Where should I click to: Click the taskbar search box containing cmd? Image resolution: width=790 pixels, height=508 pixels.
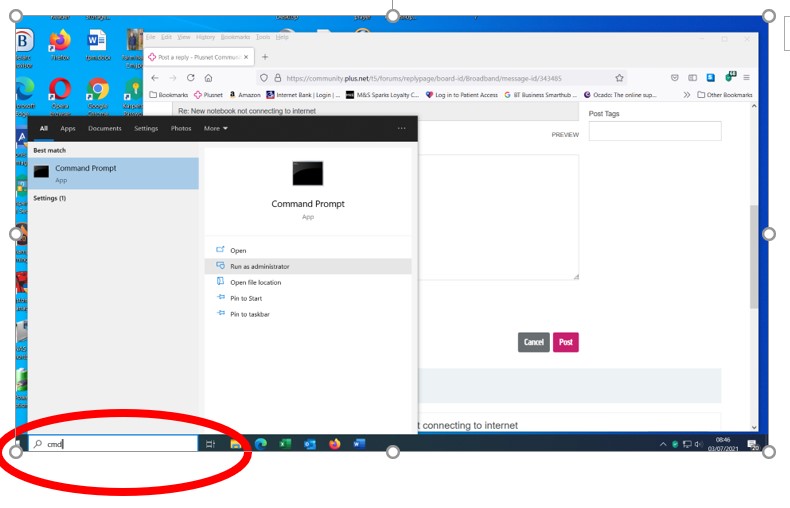click(113, 443)
